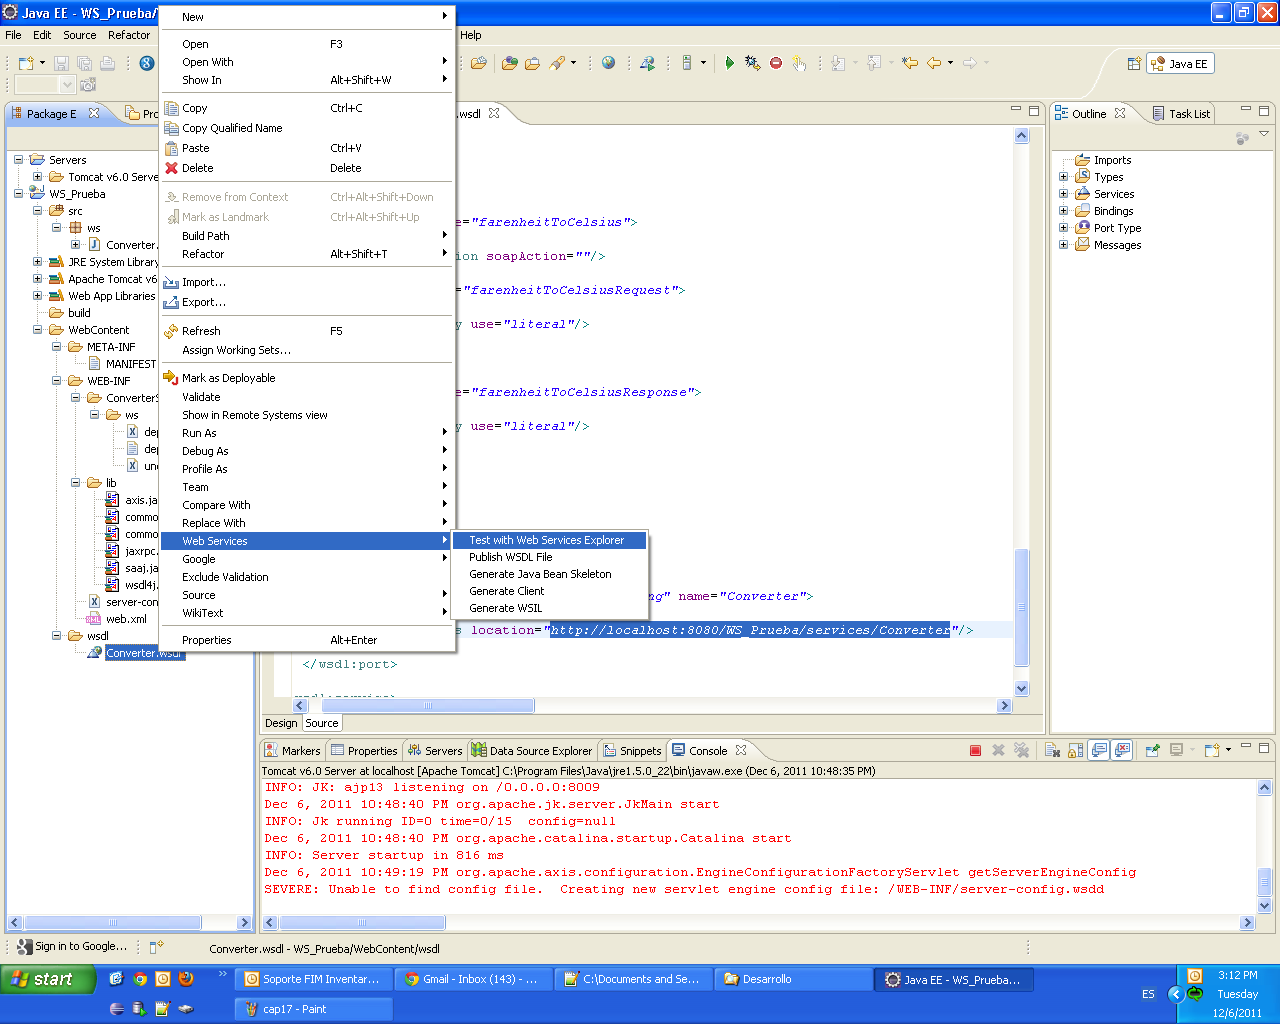Expand the Services node in Outline
The height and width of the screenshot is (1024, 1280).
click(1064, 194)
